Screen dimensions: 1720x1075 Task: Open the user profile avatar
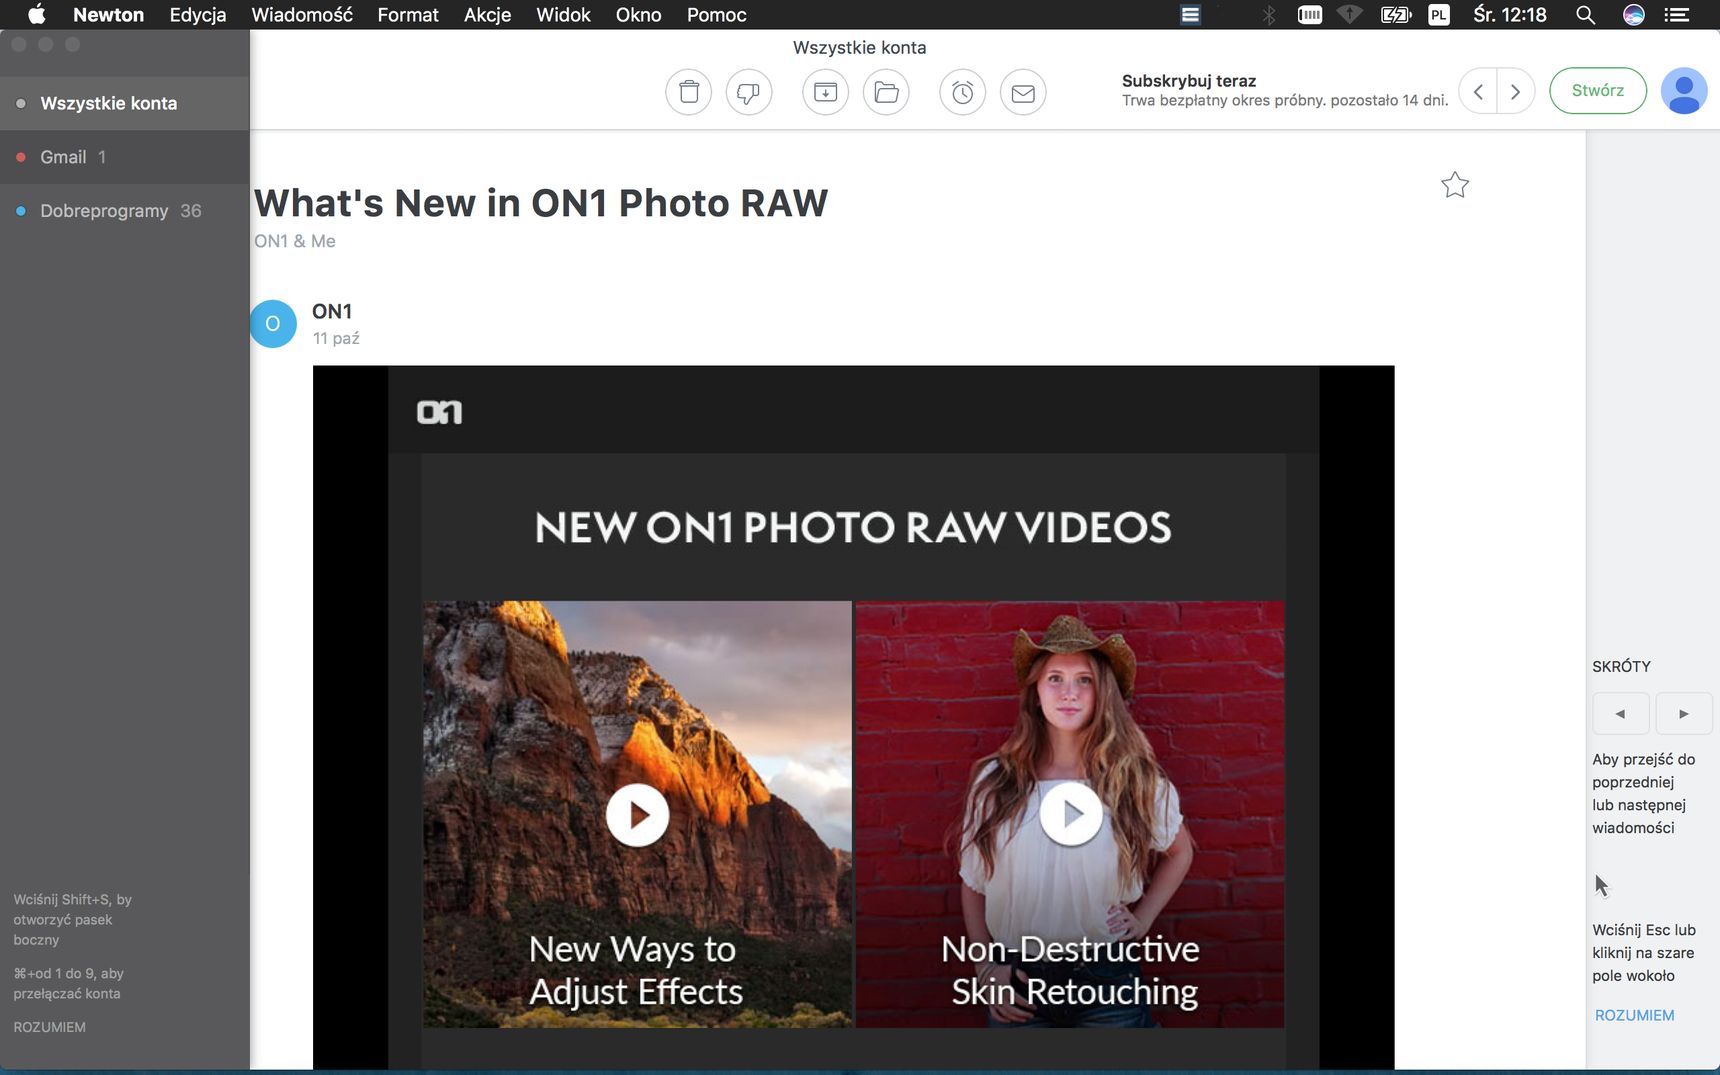1684,91
